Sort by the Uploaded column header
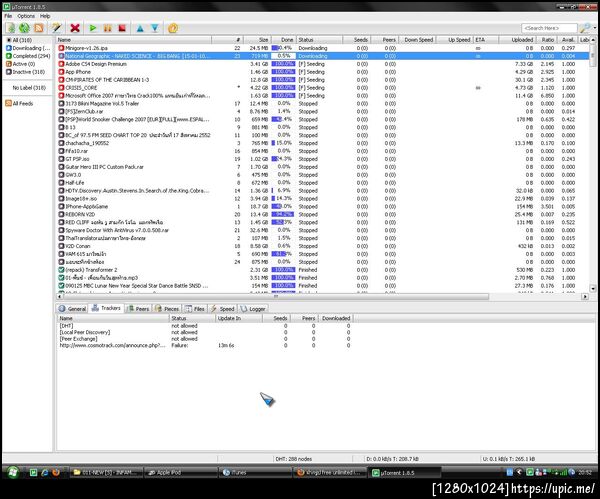 (518, 40)
